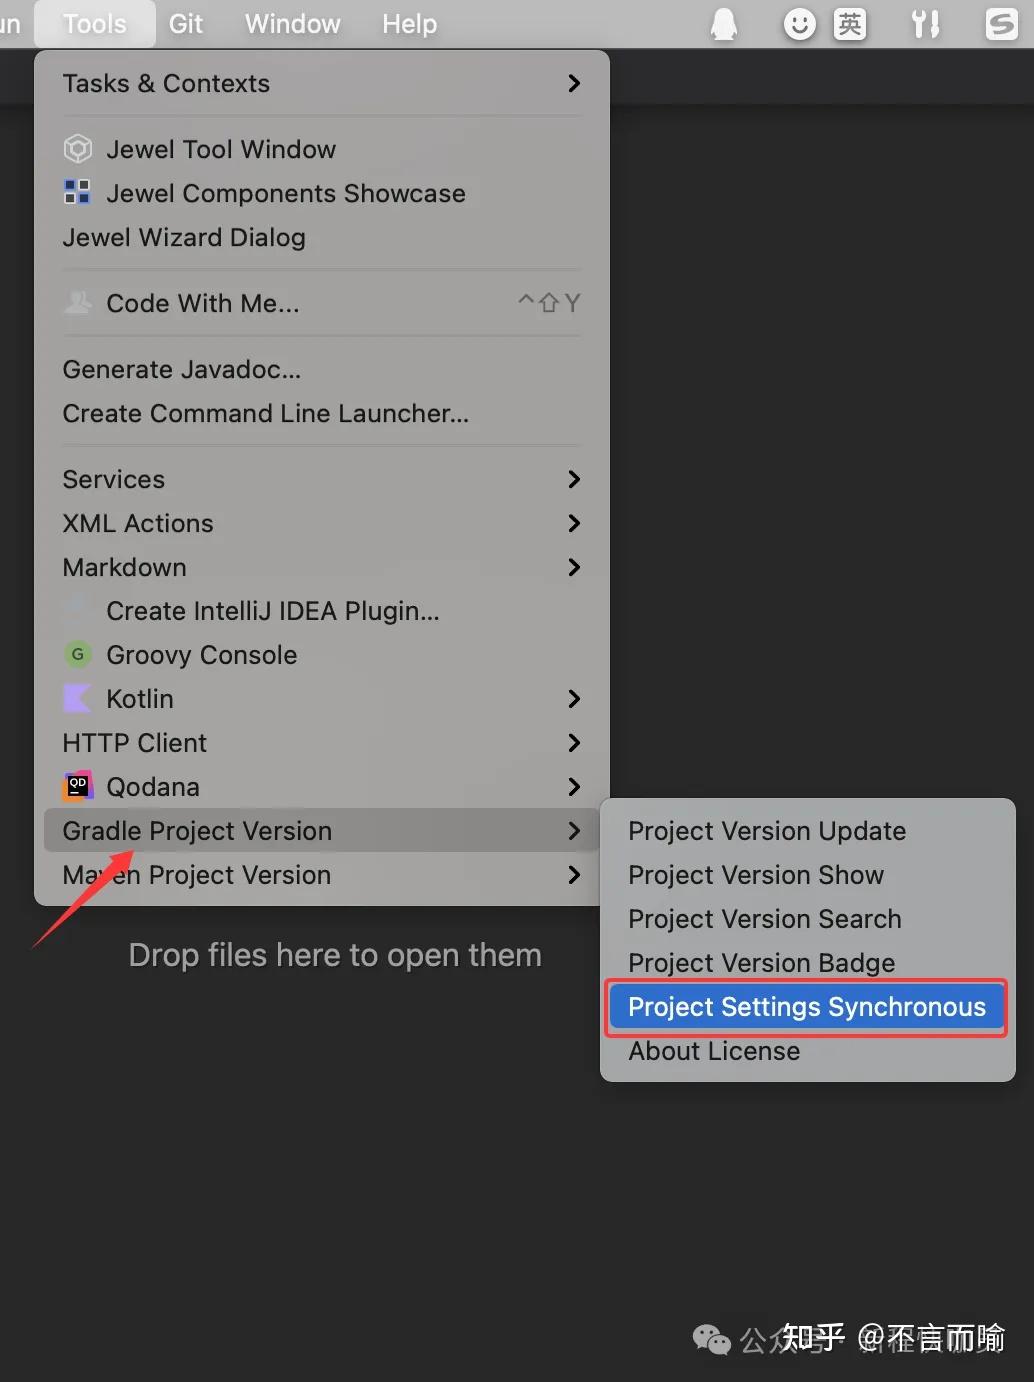Screen dimensions: 1034x1382
Task: Select Project Settings Synchronous
Action: coord(807,1007)
